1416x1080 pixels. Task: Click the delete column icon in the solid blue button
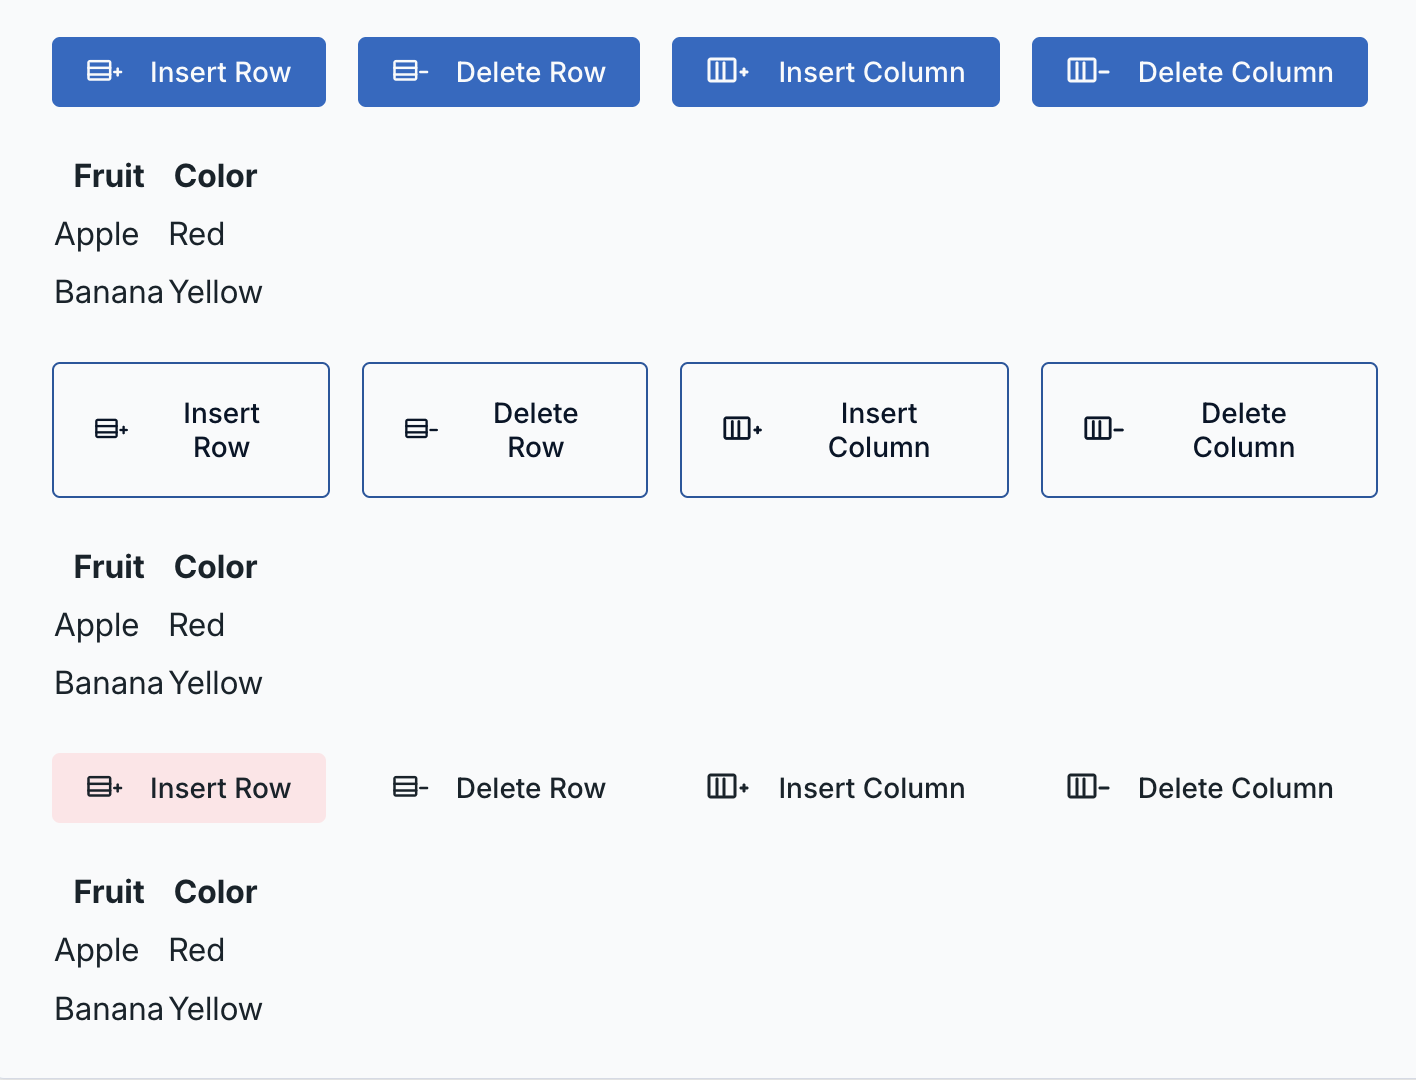point(1087,71)
